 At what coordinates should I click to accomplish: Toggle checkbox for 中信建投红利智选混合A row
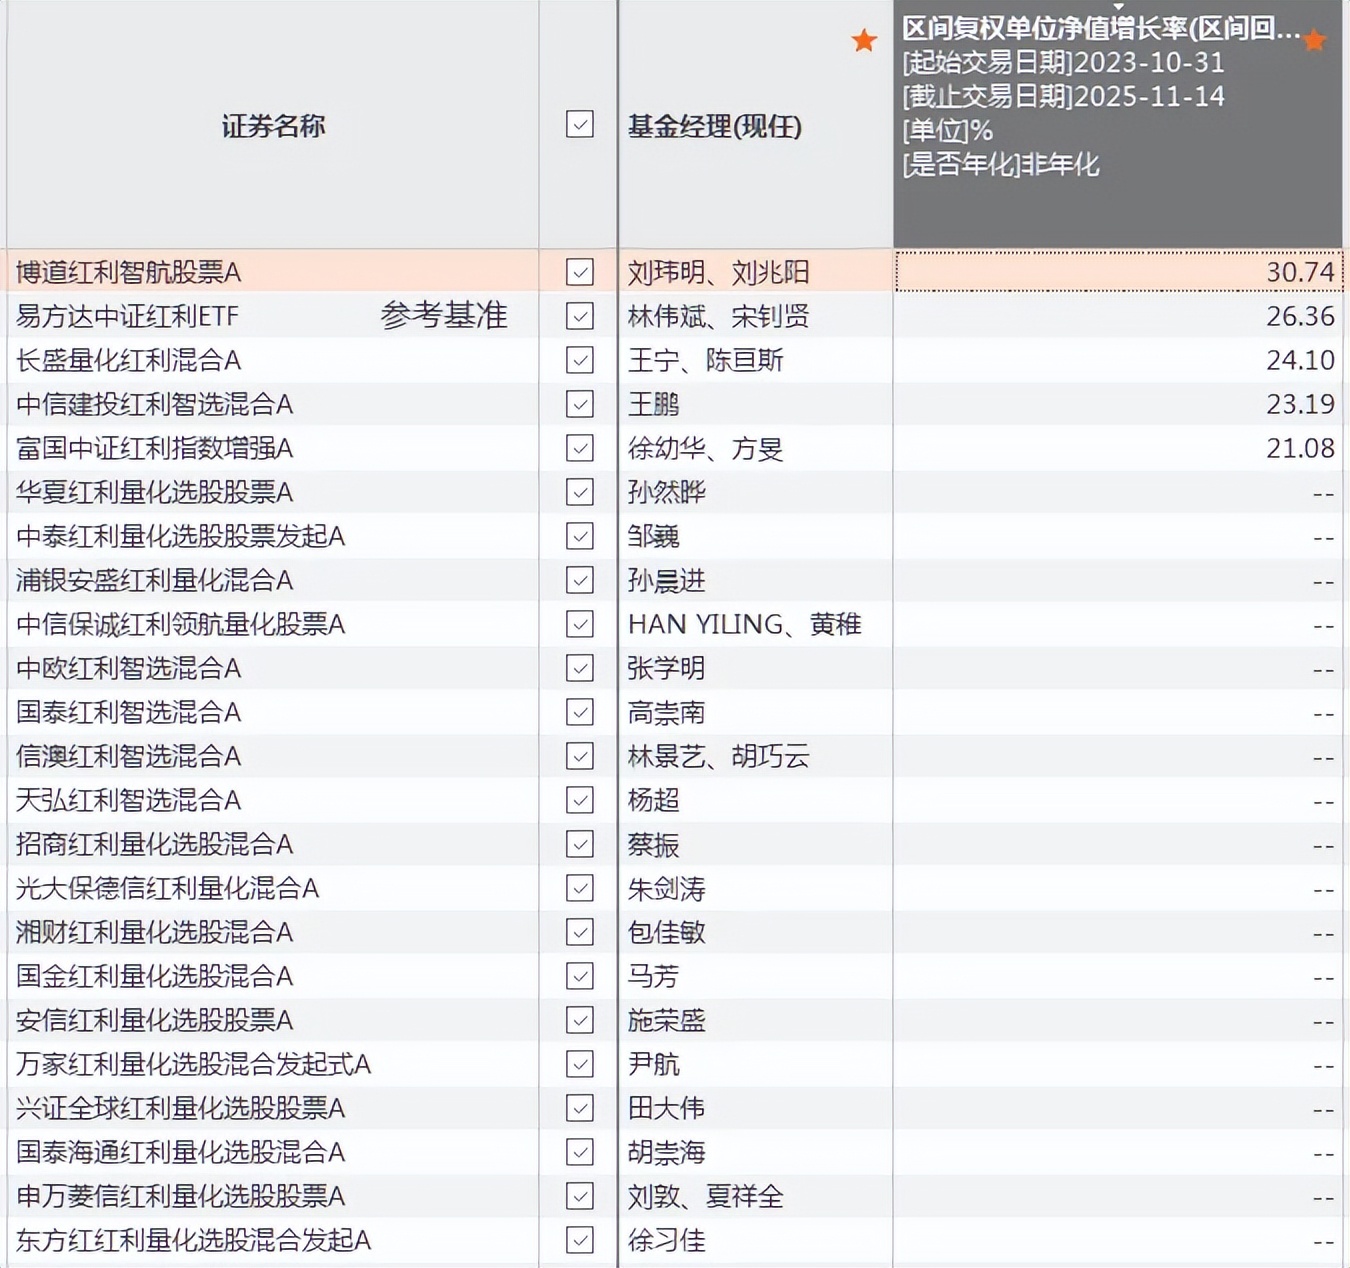tap(579, 404)
